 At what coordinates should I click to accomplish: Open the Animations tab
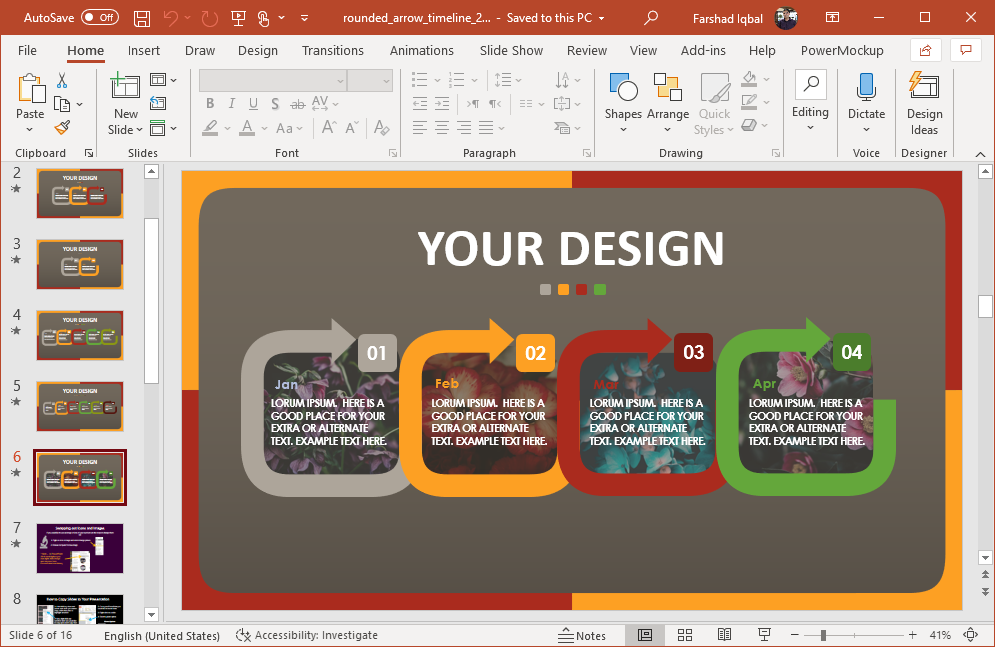tap(421, 50)
